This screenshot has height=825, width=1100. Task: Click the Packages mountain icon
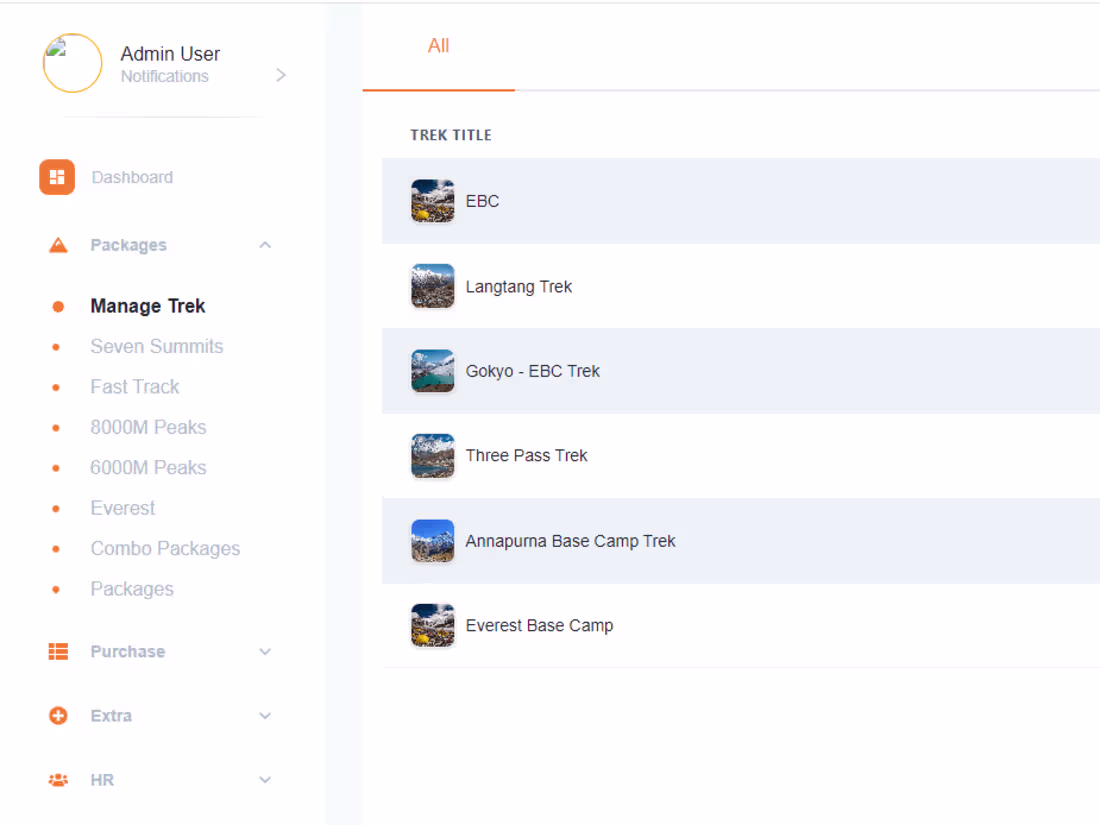point(58,245)
